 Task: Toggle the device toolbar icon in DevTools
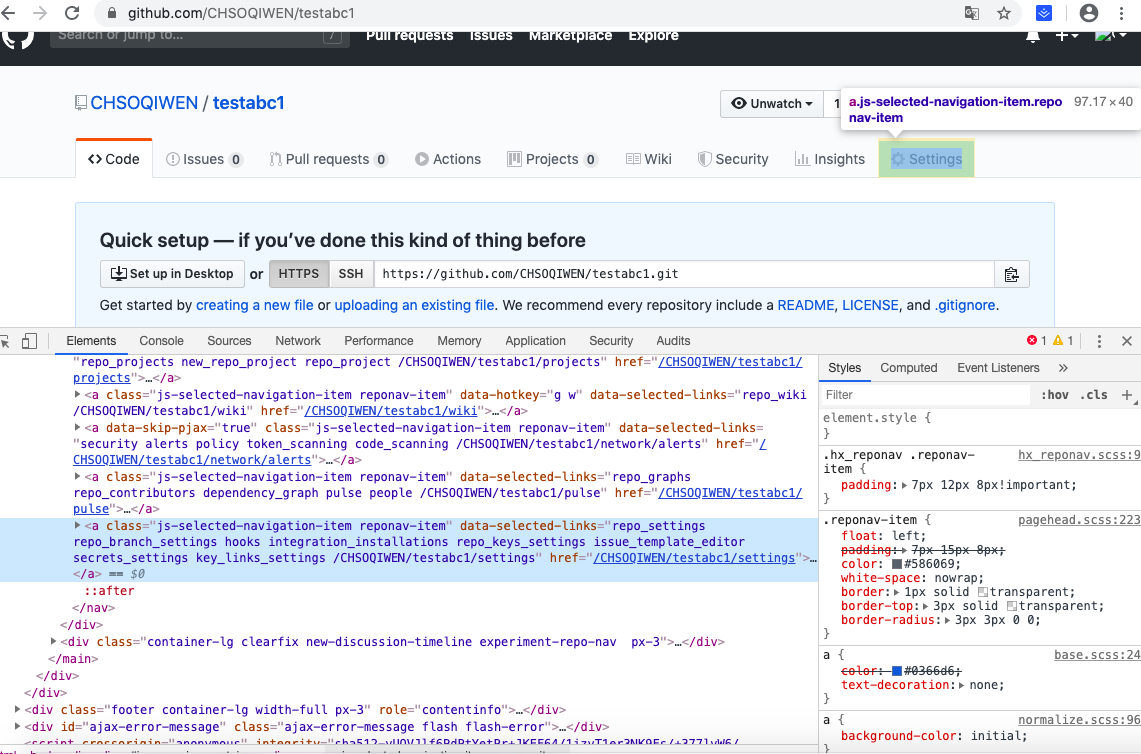pyautogui.click(x=29, y=341)
